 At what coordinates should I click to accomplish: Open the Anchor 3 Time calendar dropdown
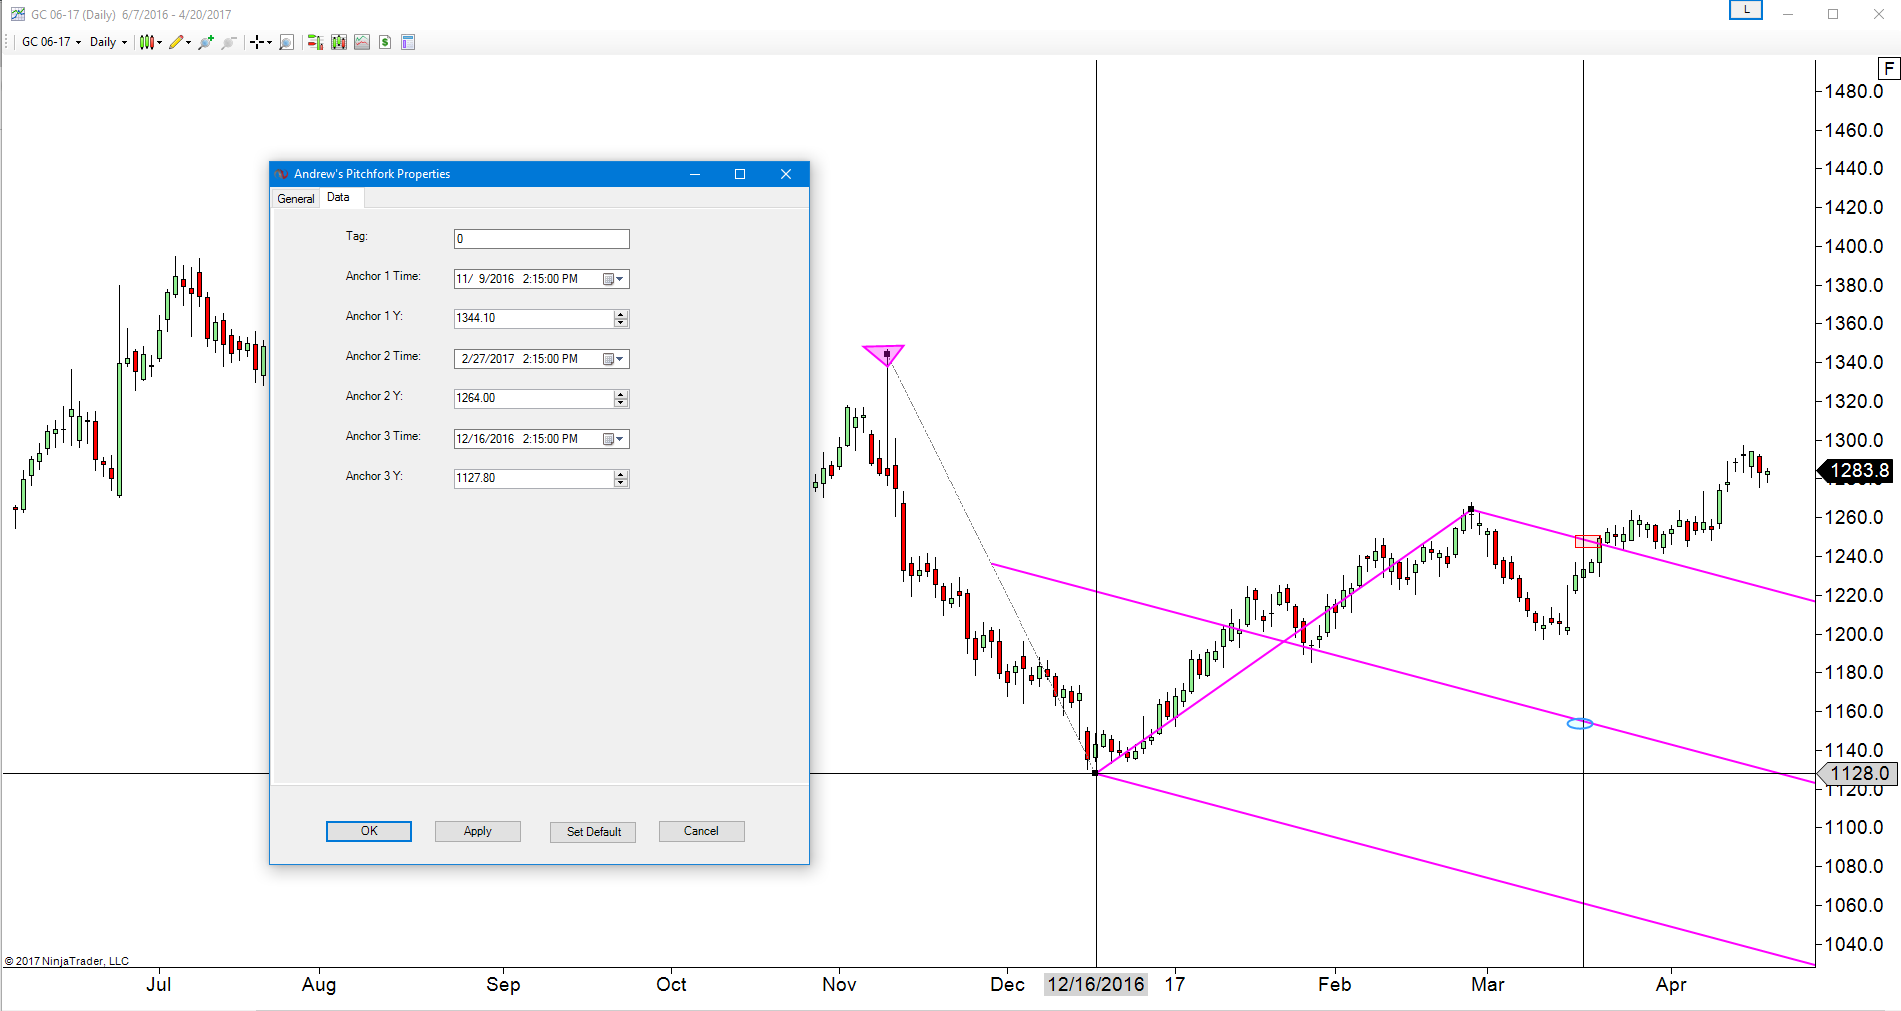(614, 439)
